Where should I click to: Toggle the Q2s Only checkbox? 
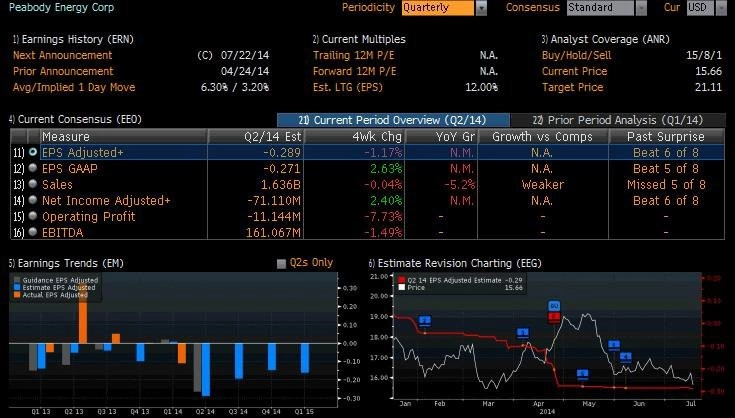tap(281, 264)
